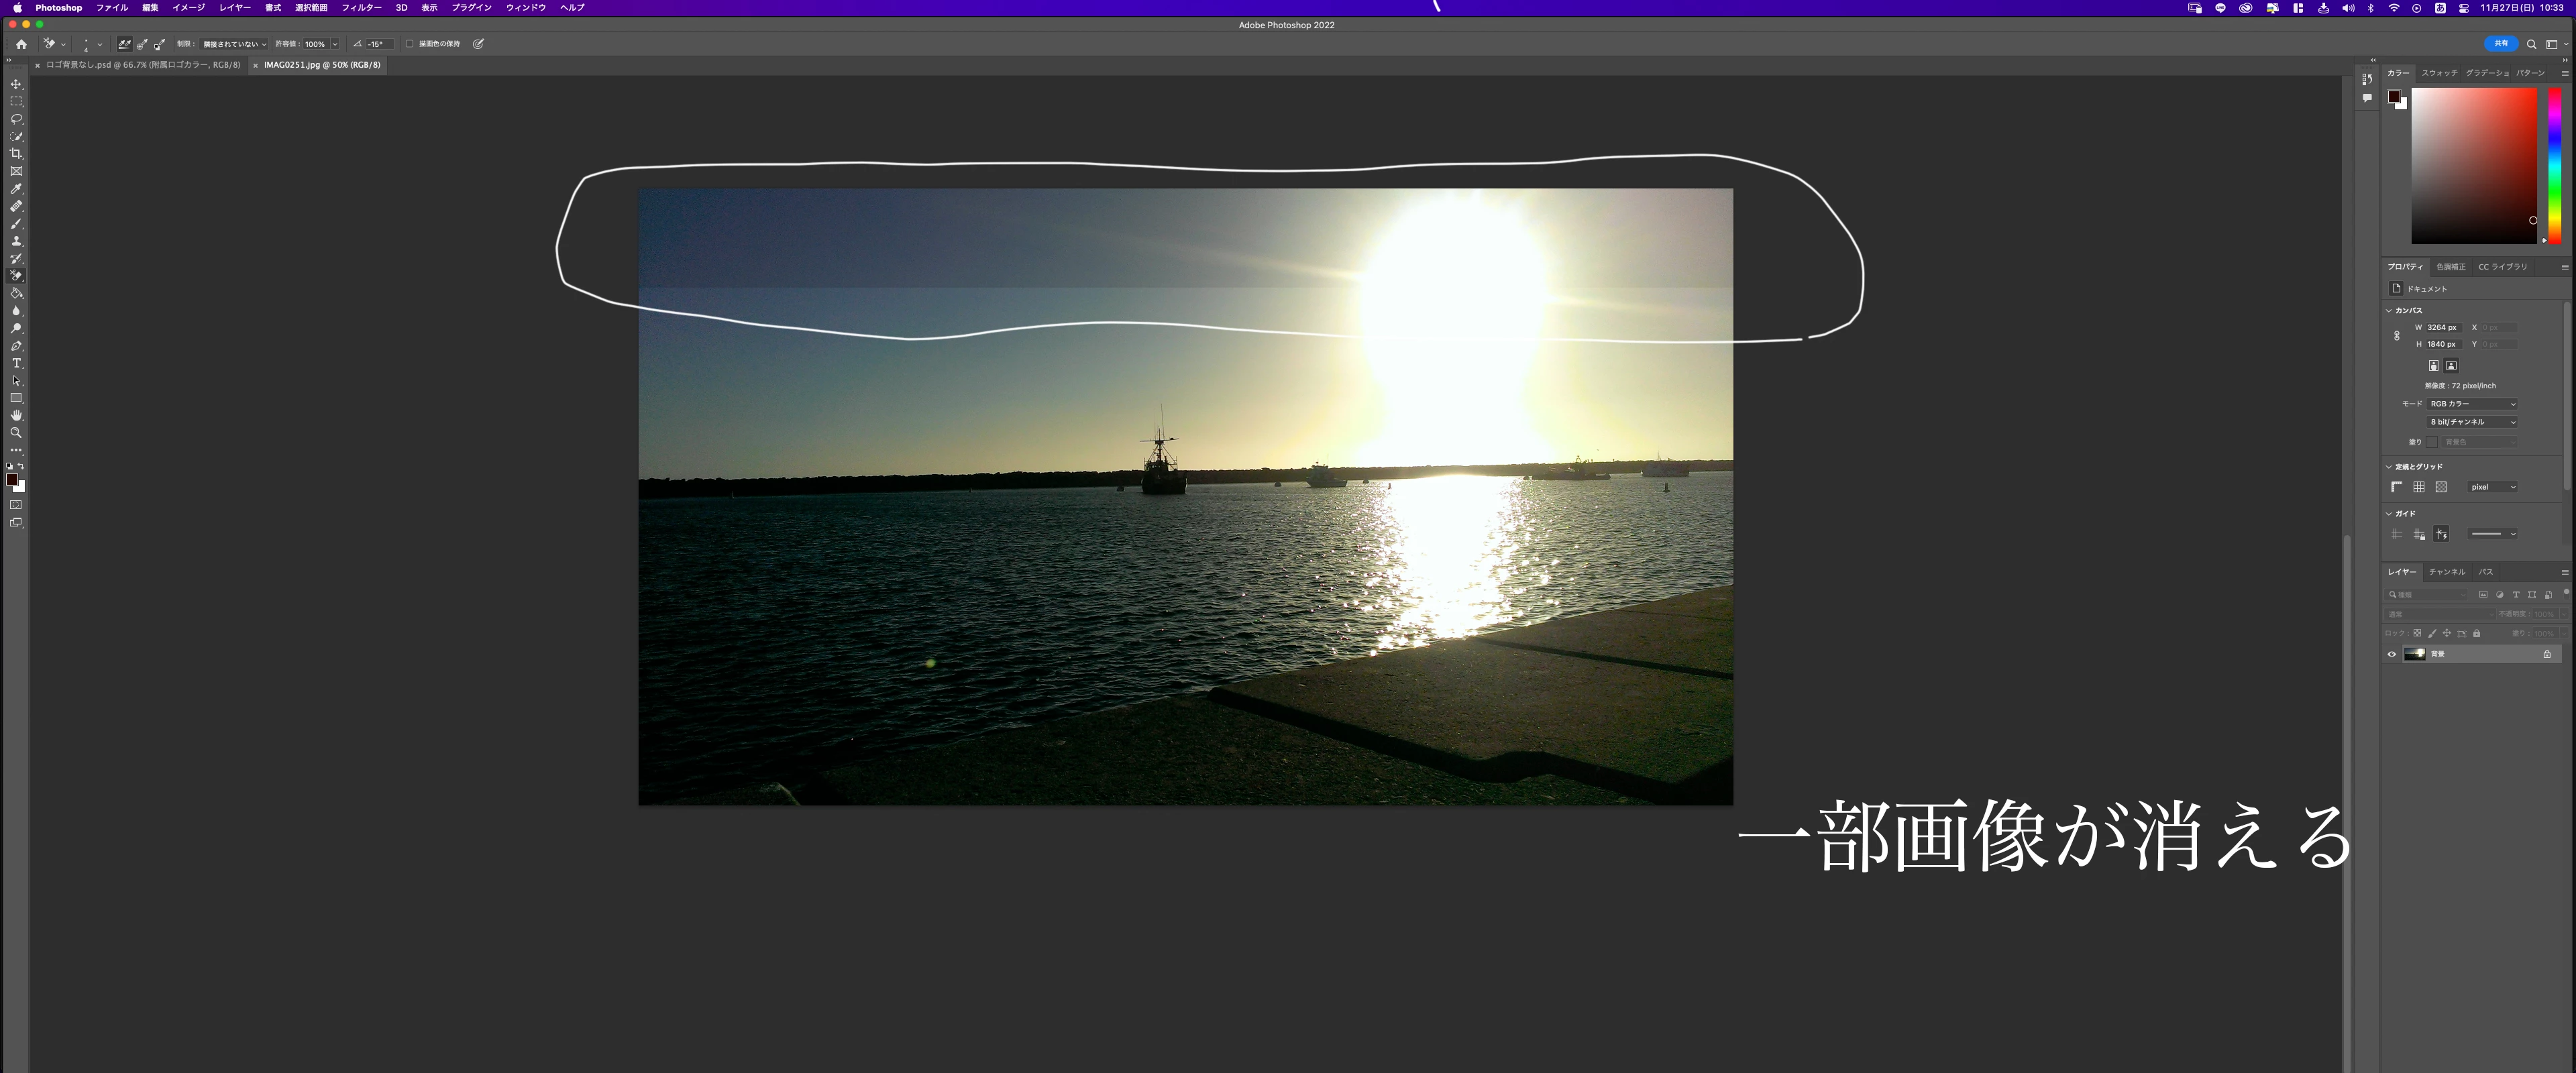This screenshot has height=1073, width=2576.
Task: Collapse the カンバス section
Action: click(x=2389, y=311)
